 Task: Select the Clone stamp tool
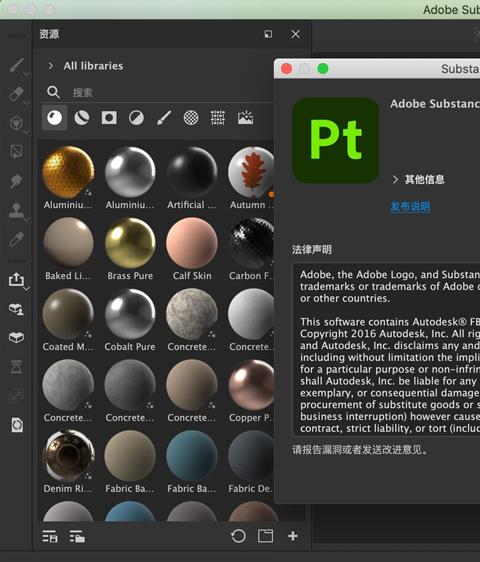[16, 210]
